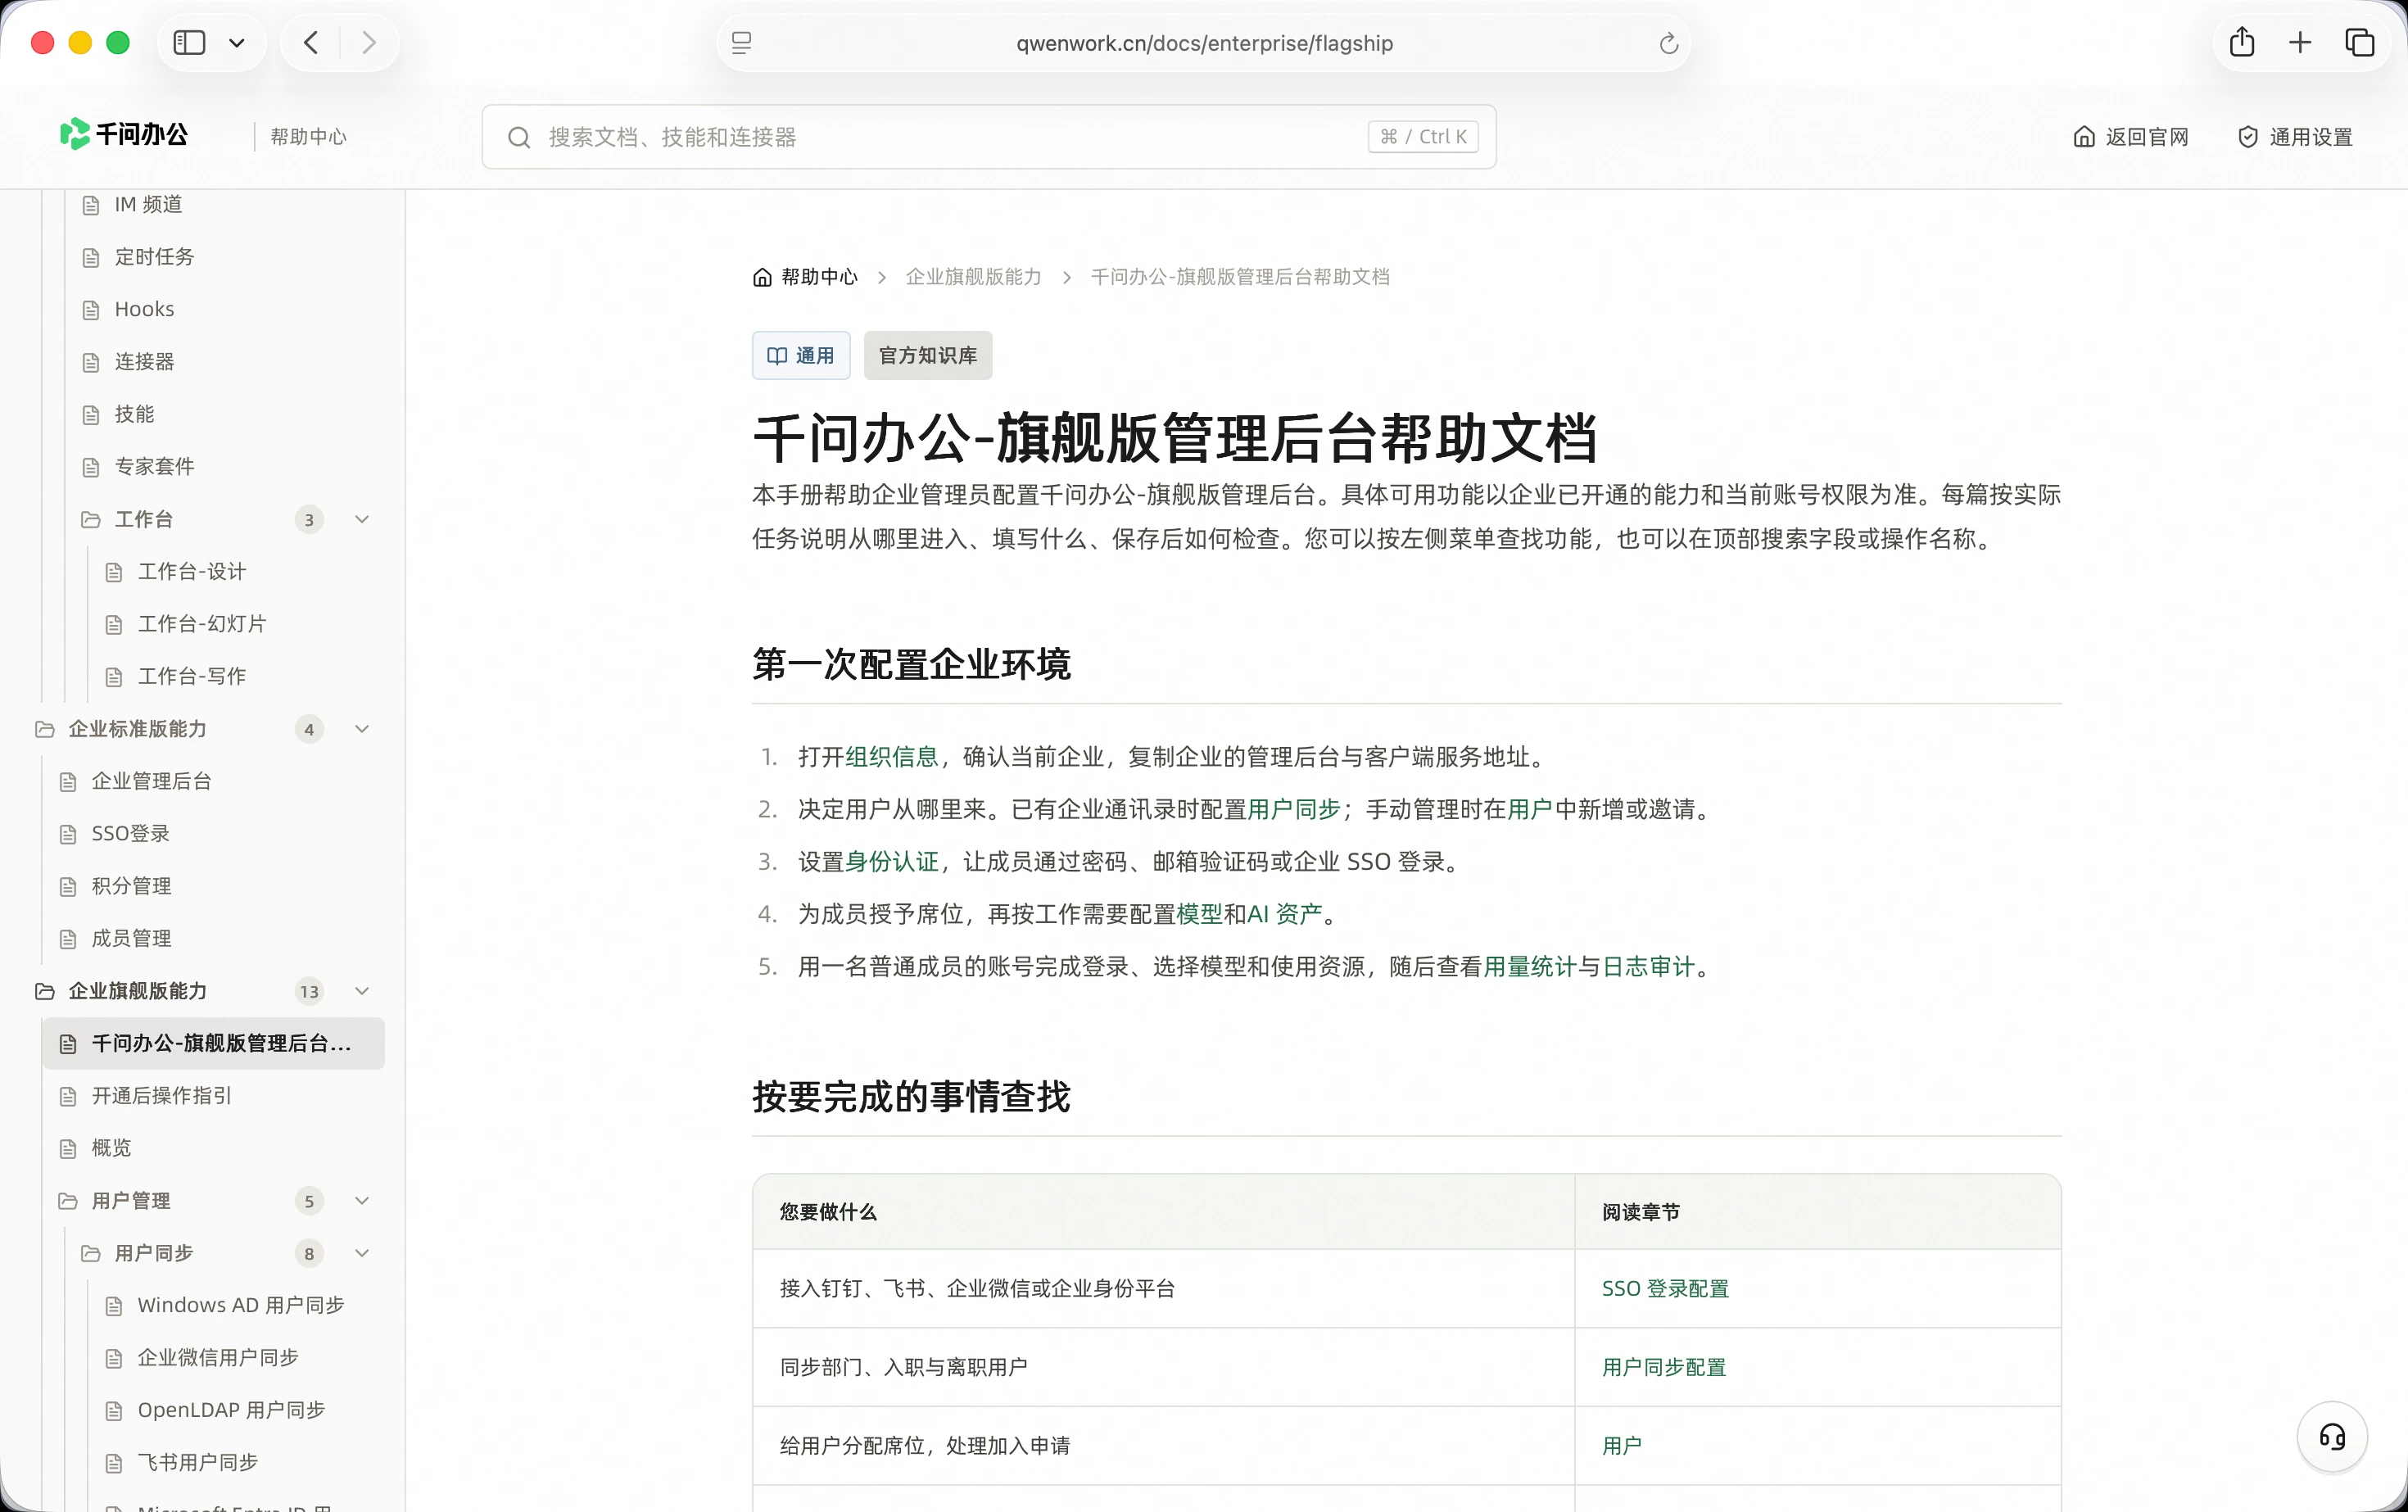The height and width of the screenshot is (1512, 2408).
Task: Open 连接器 in the sidebar
Action: pos(144,362)
